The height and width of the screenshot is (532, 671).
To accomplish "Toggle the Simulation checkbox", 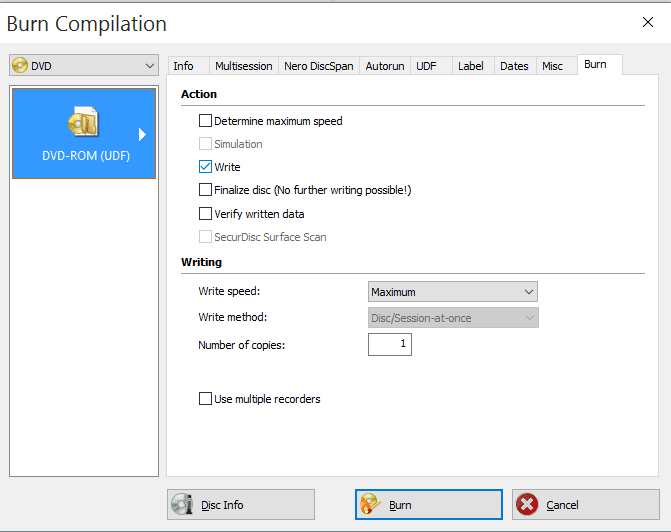I will click(205, 144).
